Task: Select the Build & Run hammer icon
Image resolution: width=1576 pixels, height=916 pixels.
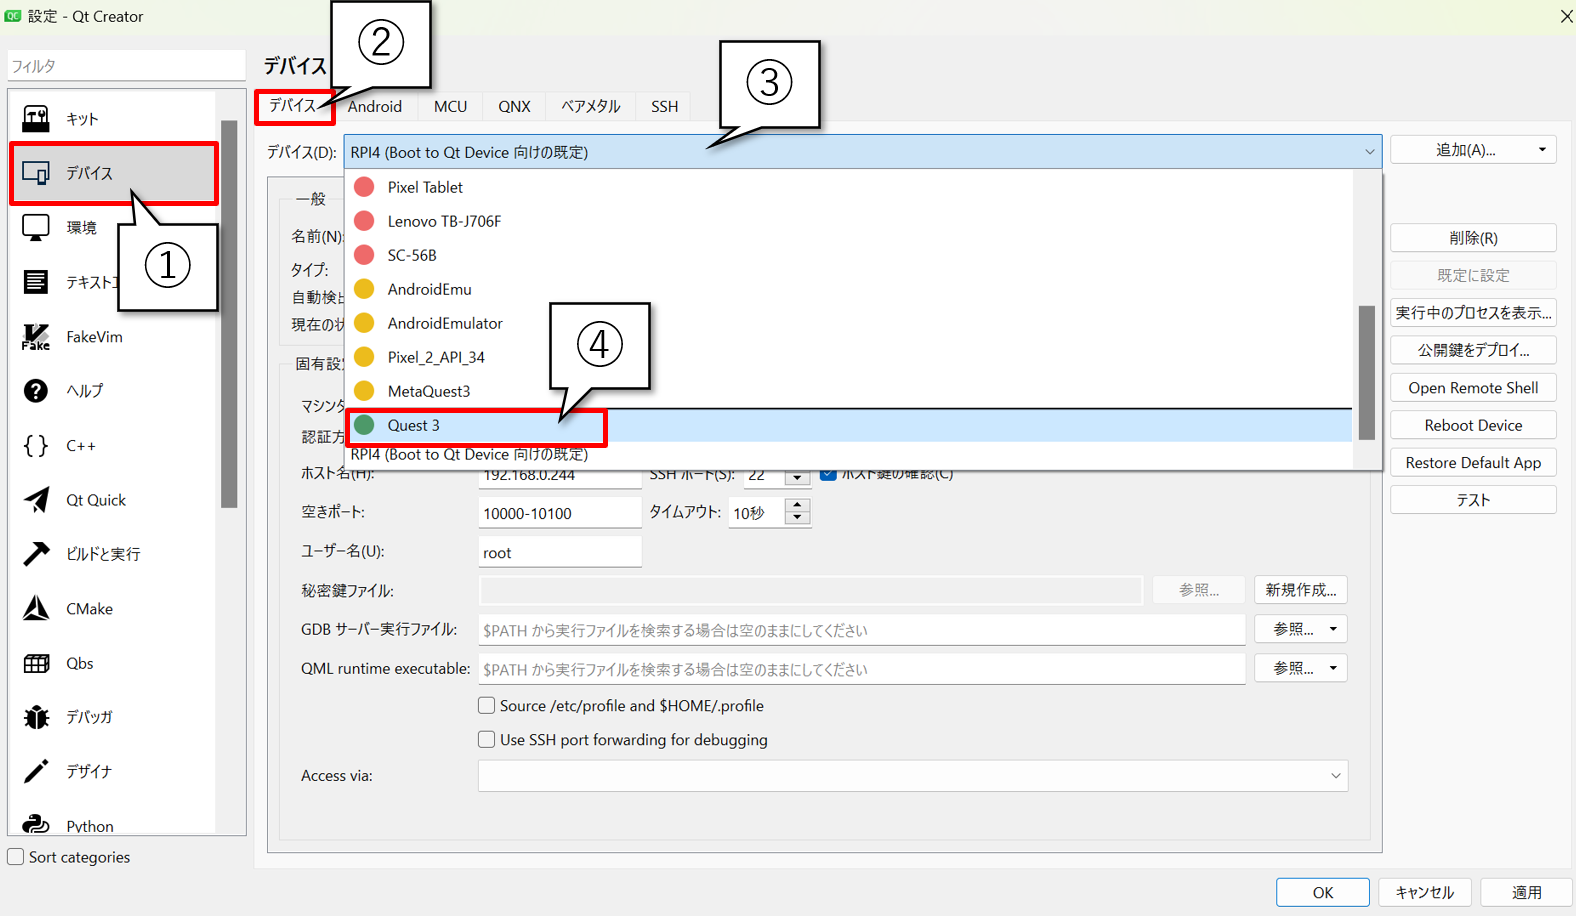Action: [36, 554]
